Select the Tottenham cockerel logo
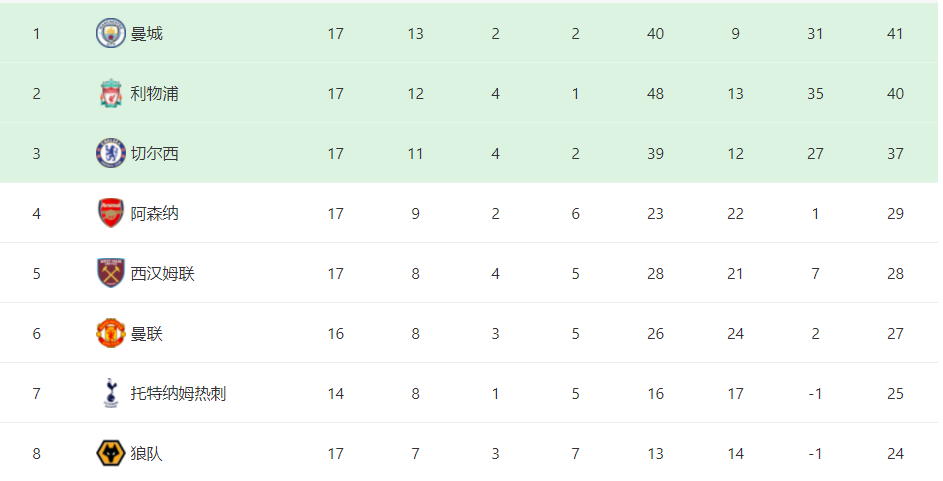Screen dimensions: 943x481 (111, 393)
